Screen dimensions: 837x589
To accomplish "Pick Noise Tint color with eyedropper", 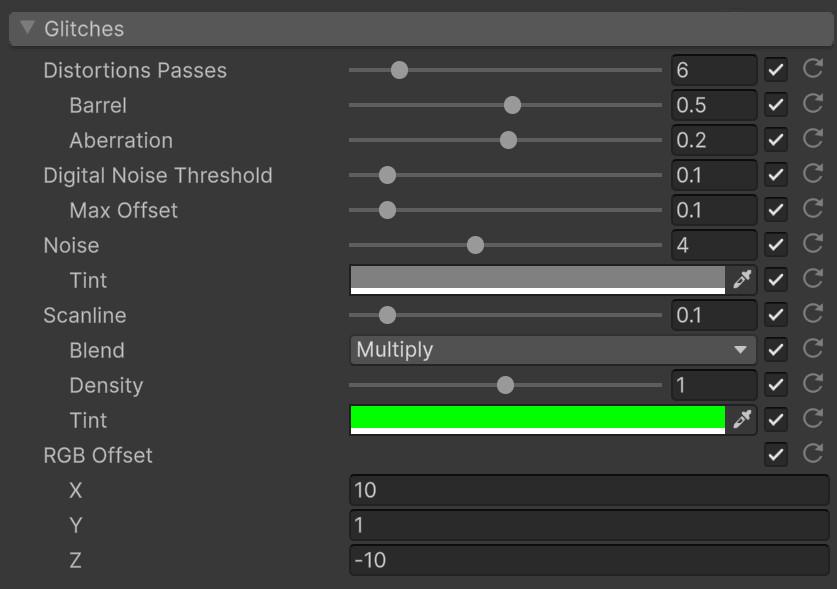I will pyautogui.click(x=742, y=280).
